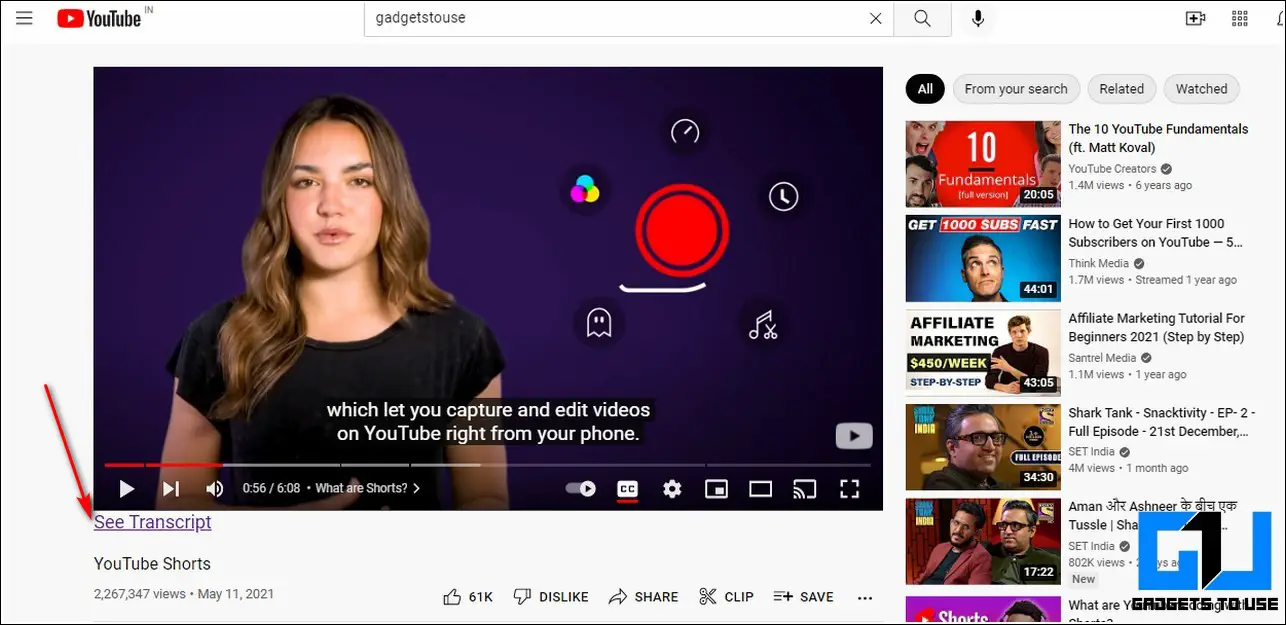Screen dimensions: 1286x625
Task: Visit YouTube Creators channel
Action: click(x=1112, y=169)
